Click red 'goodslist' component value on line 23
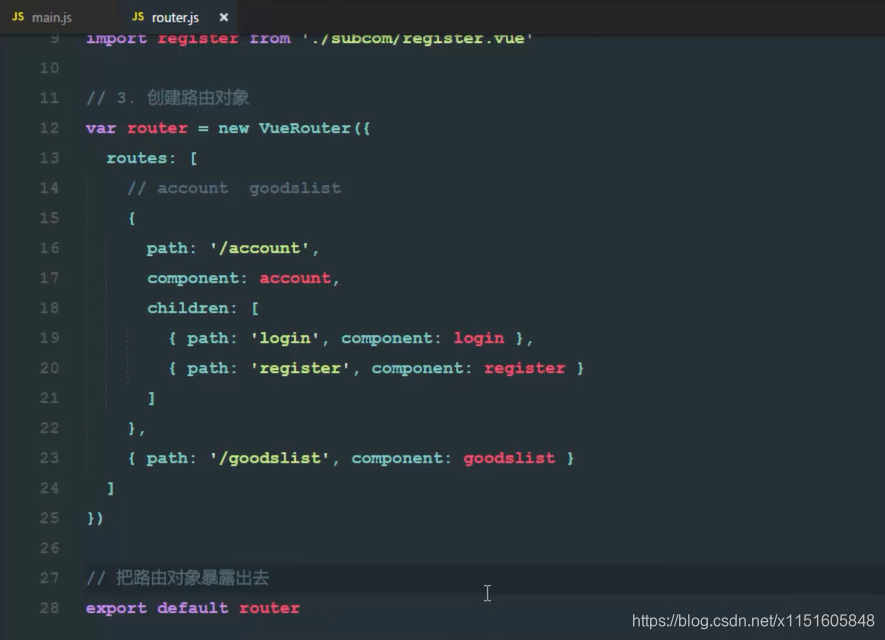885x640 pixels. pyautogui.click(x=509, y=458)
